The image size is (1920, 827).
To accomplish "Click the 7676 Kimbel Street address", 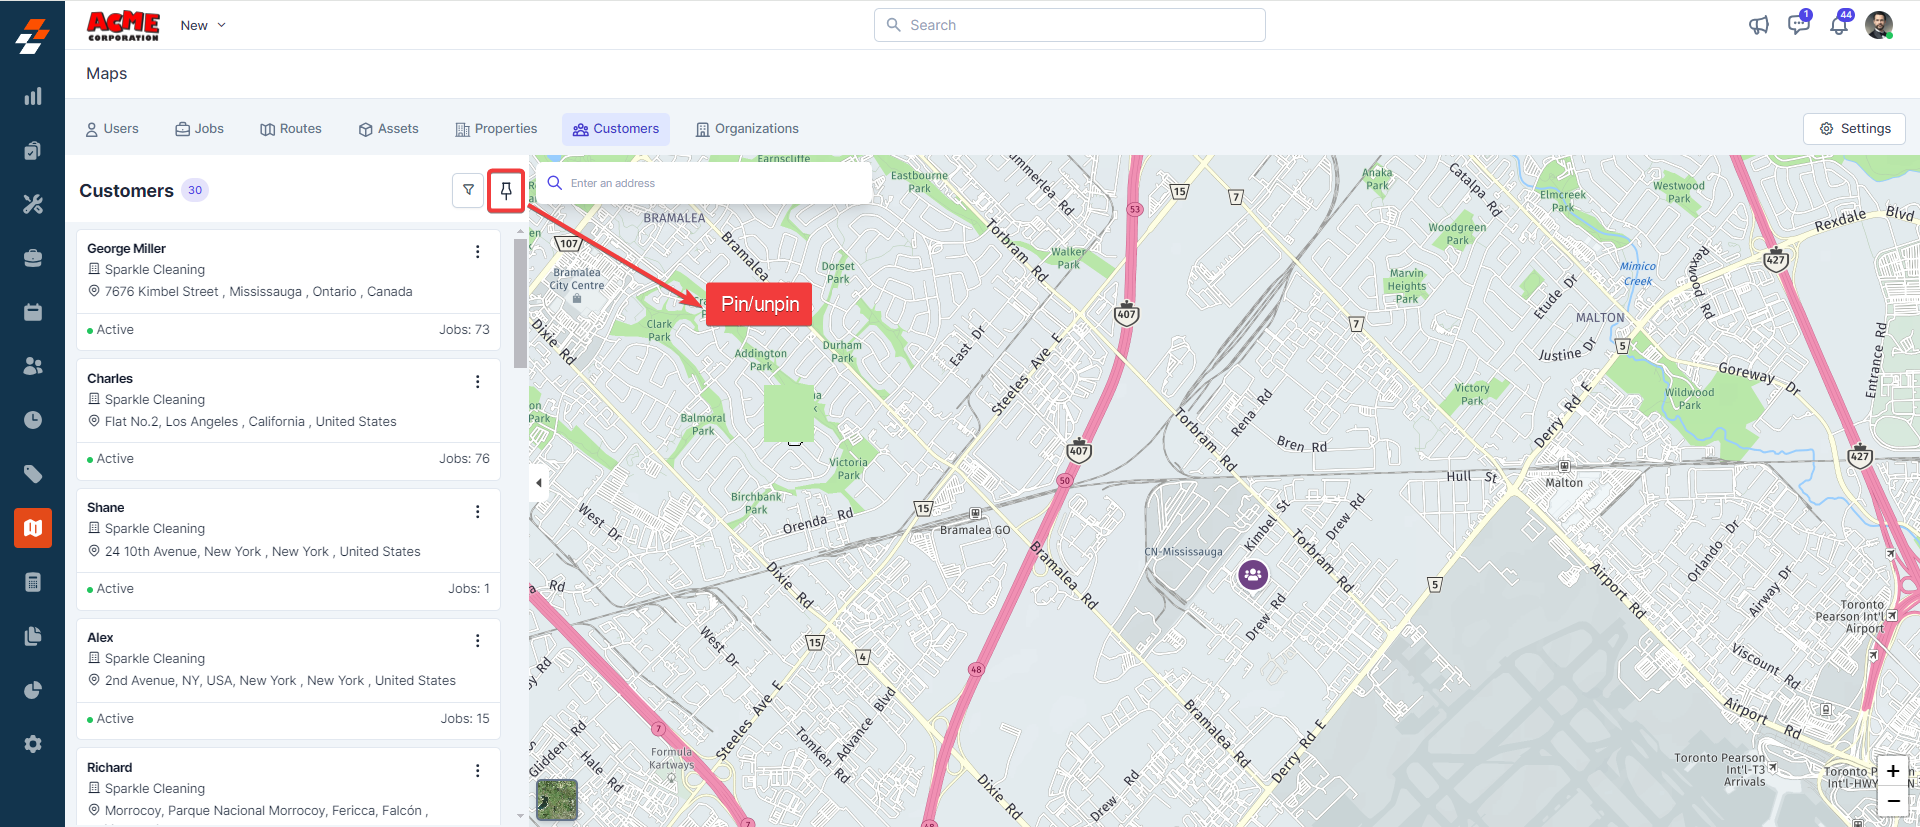I will coord(259,292).
